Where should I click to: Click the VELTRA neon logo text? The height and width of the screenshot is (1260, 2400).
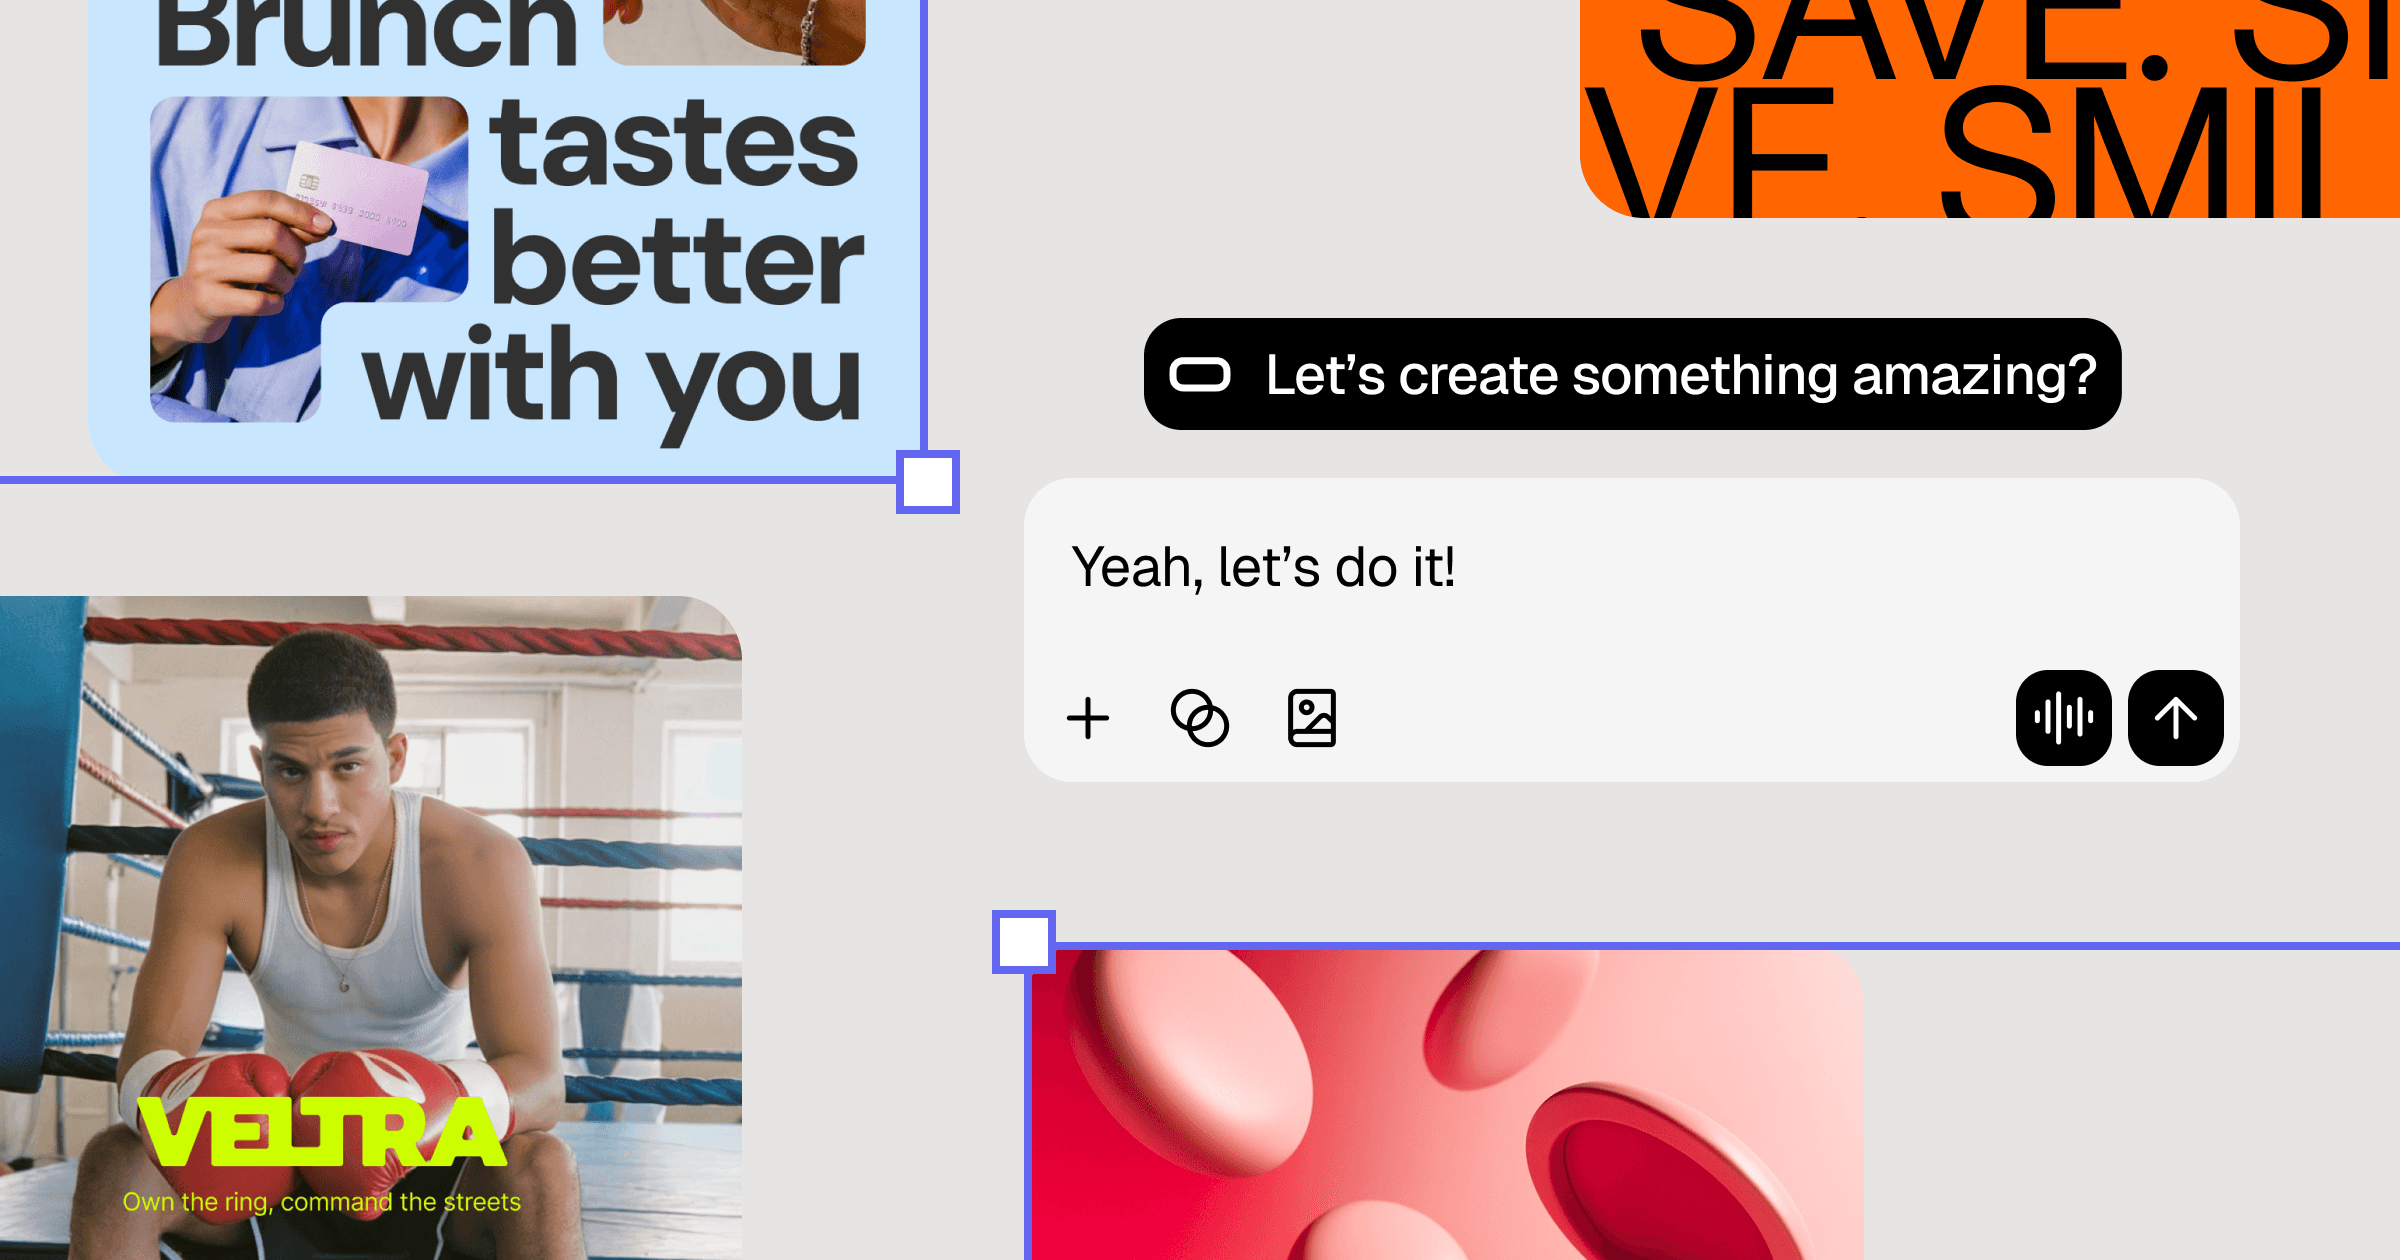[322, 1132]
